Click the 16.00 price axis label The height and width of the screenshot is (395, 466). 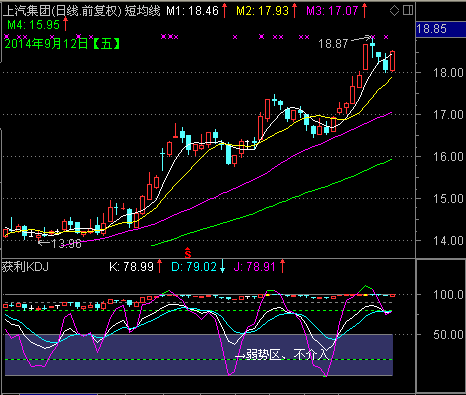[x=448, y=157]
